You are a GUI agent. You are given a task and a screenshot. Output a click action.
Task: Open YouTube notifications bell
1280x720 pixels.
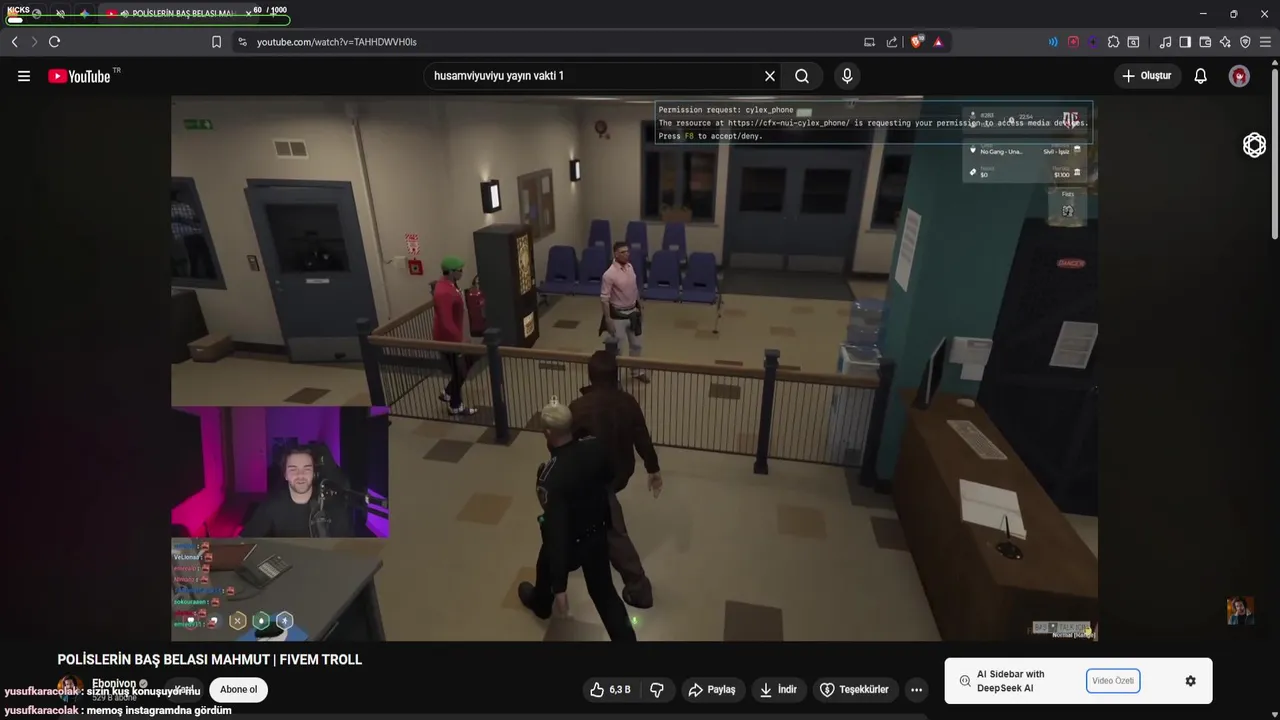coord(1201,76)
